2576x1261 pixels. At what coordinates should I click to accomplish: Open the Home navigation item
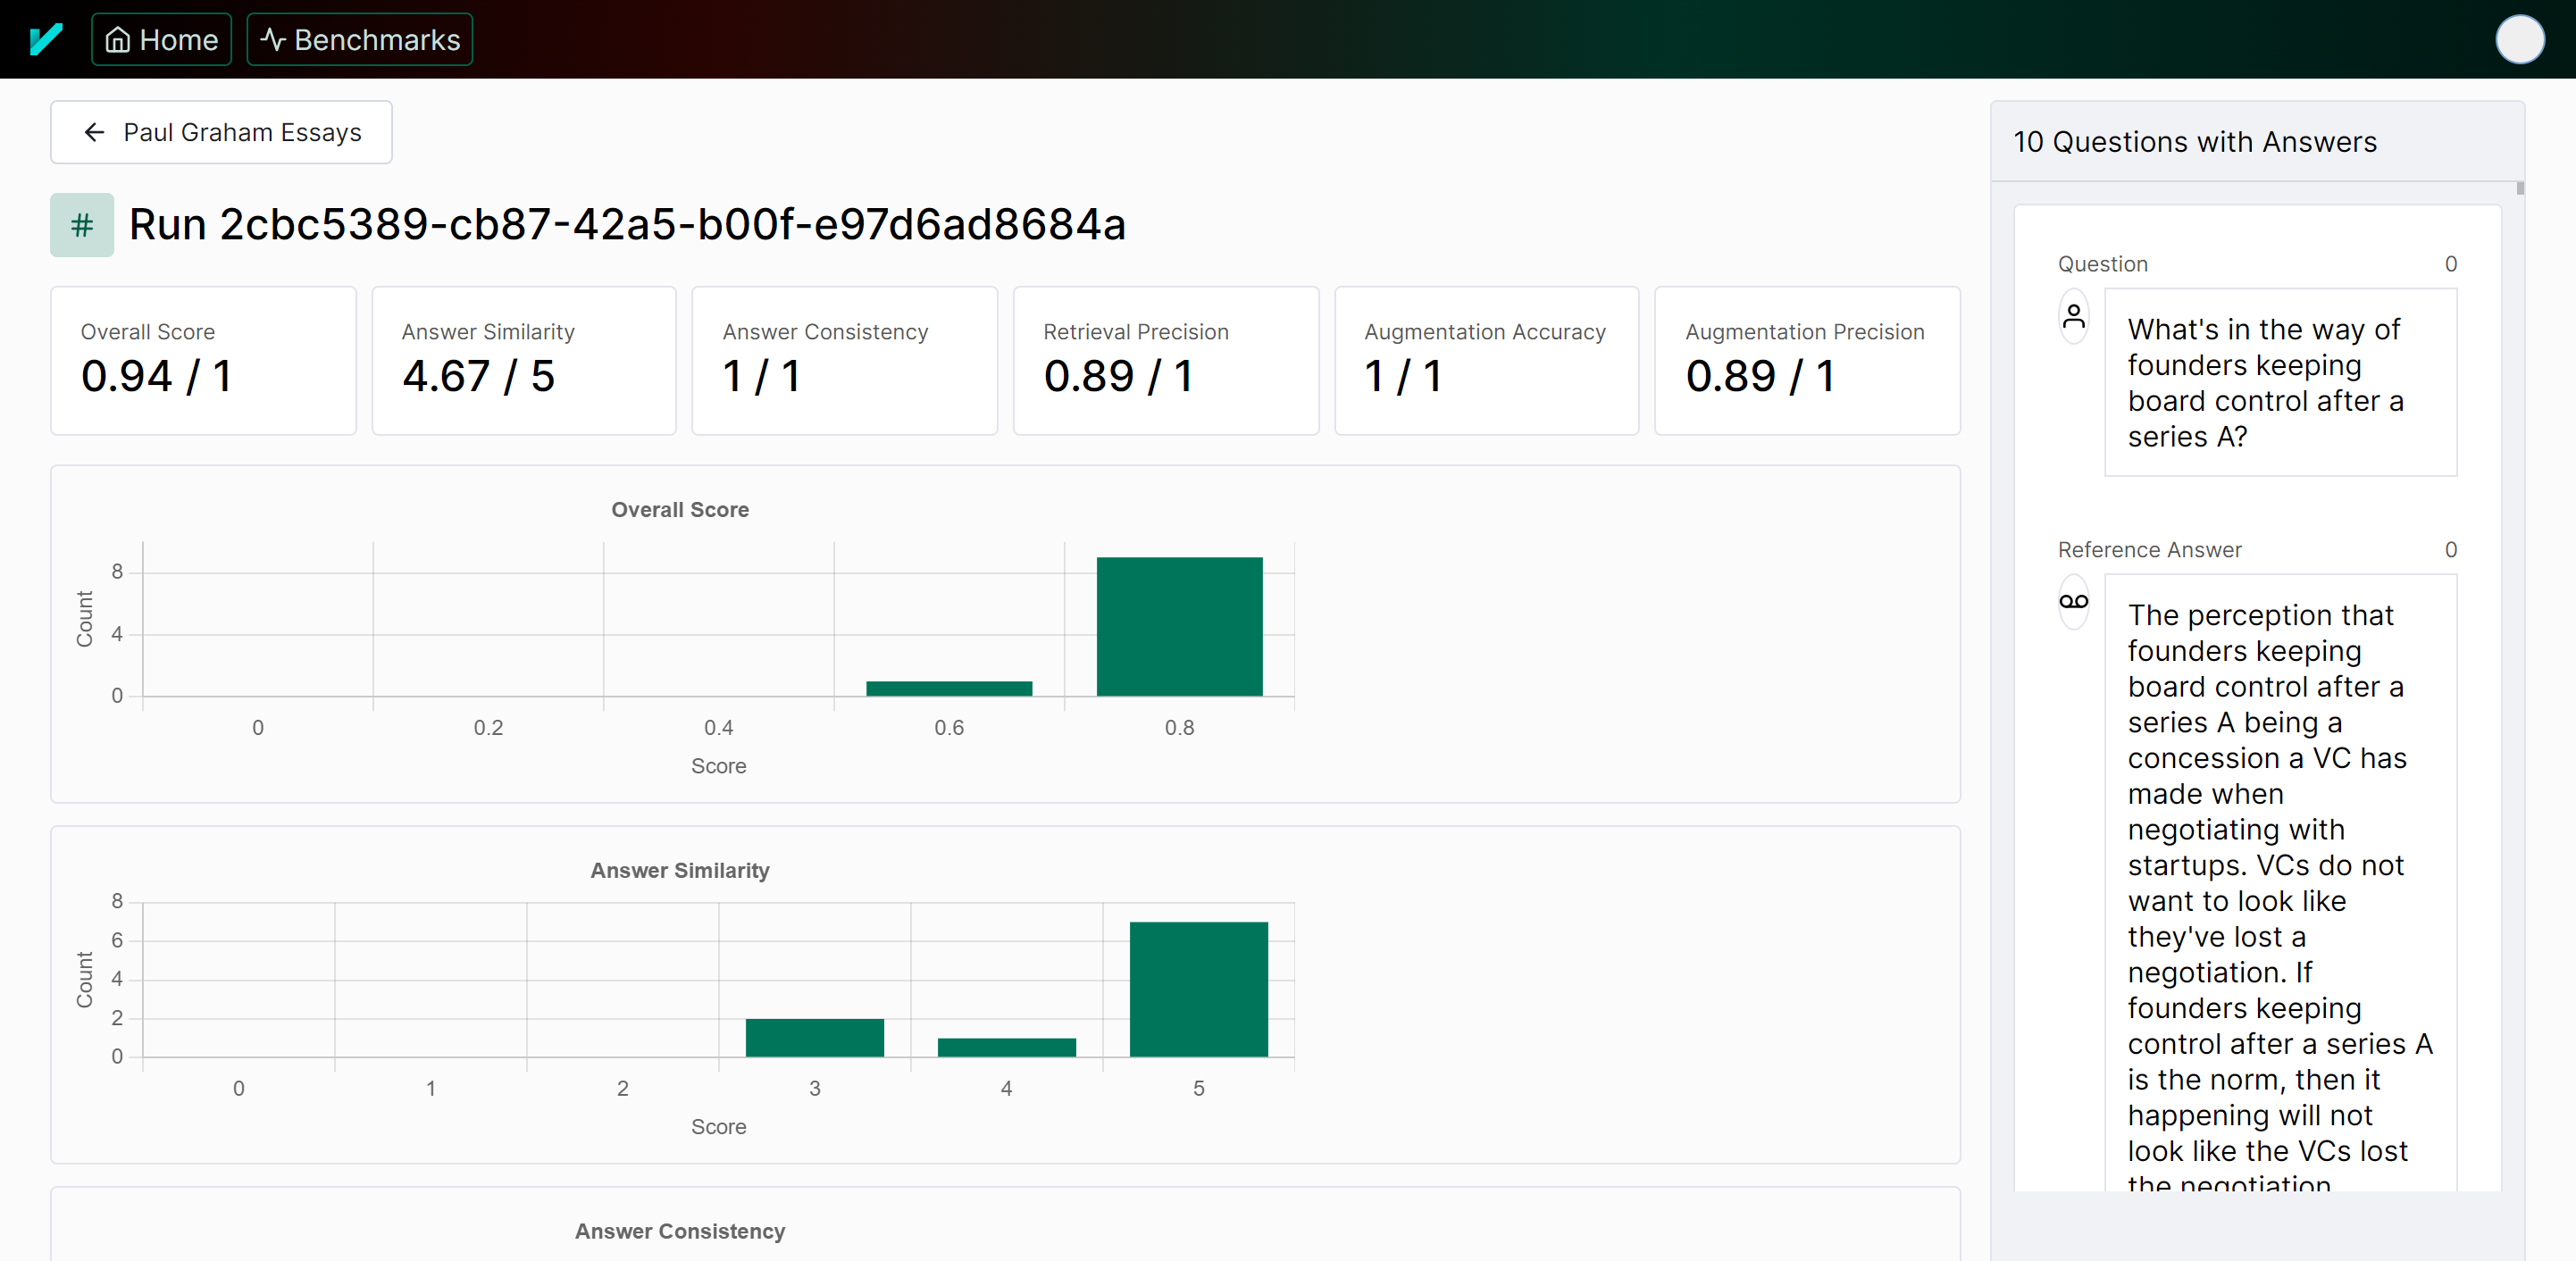tap(162, 40)
